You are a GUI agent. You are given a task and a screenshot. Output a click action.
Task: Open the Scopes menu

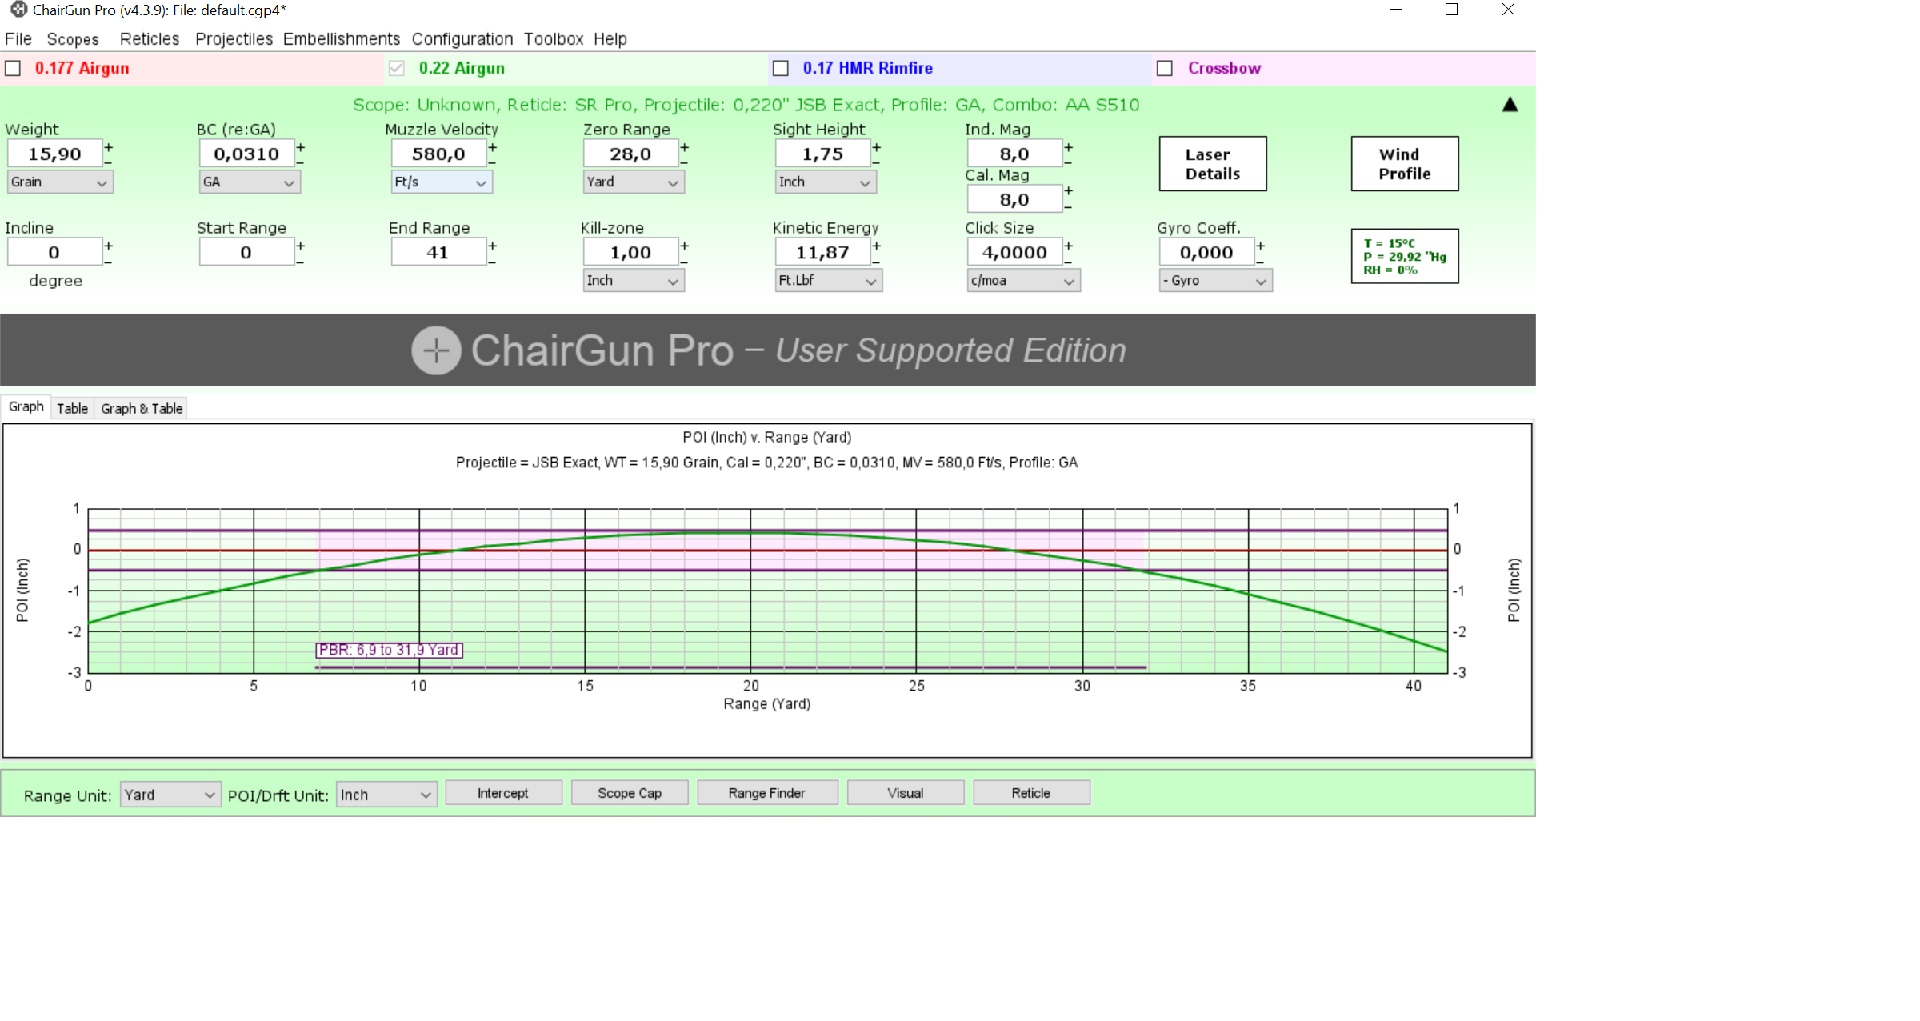coord(73,39)
